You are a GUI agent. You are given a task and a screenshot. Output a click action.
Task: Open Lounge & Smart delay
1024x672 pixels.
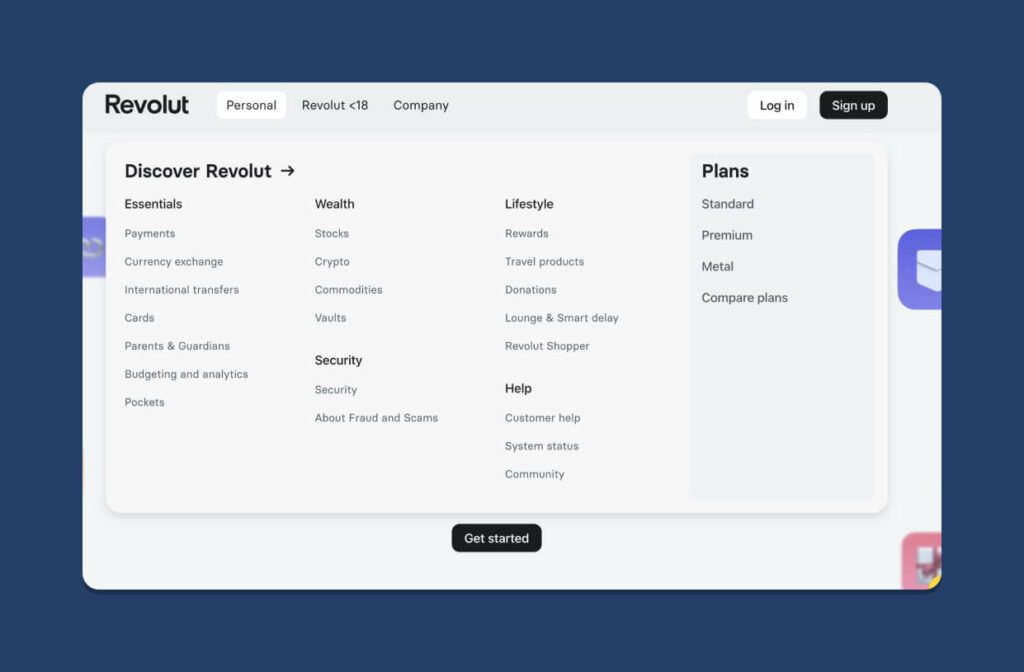click(562, 318)
